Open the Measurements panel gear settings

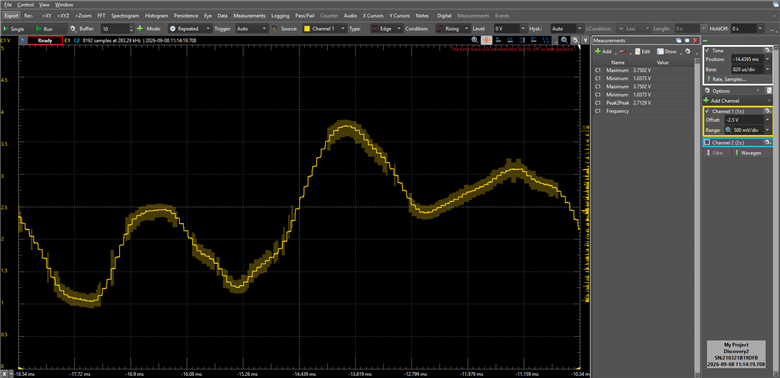tap(687, 51)
